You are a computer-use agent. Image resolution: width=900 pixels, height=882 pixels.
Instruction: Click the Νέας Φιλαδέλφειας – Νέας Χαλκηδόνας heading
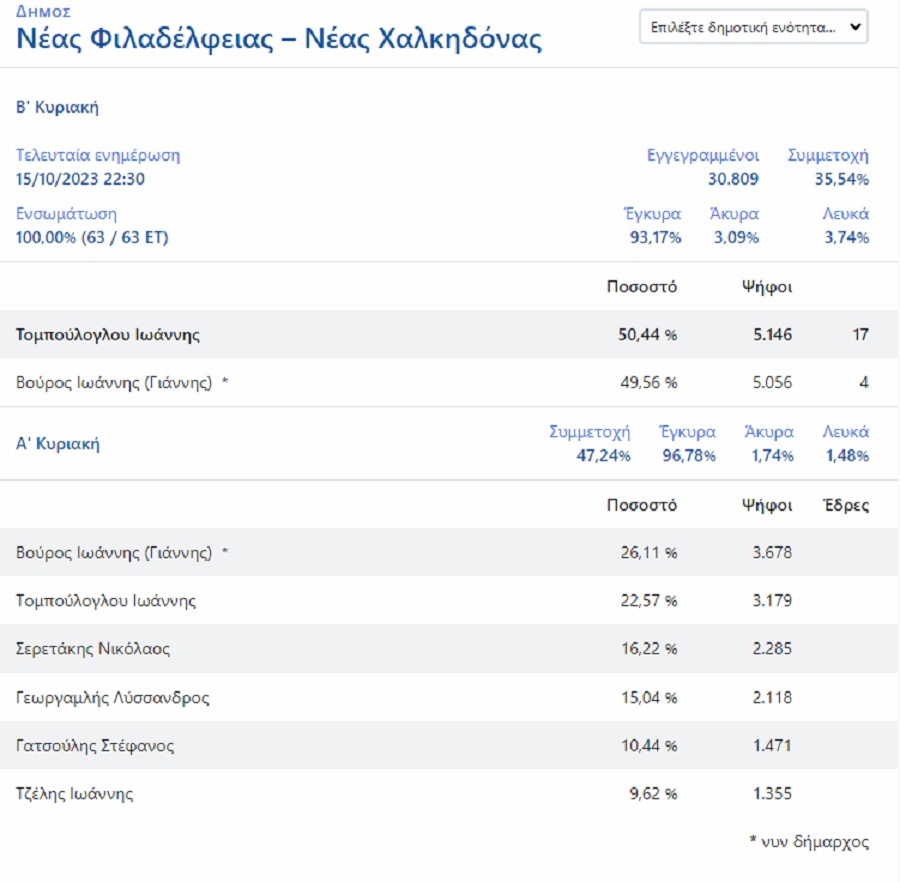tap(279, 40)
